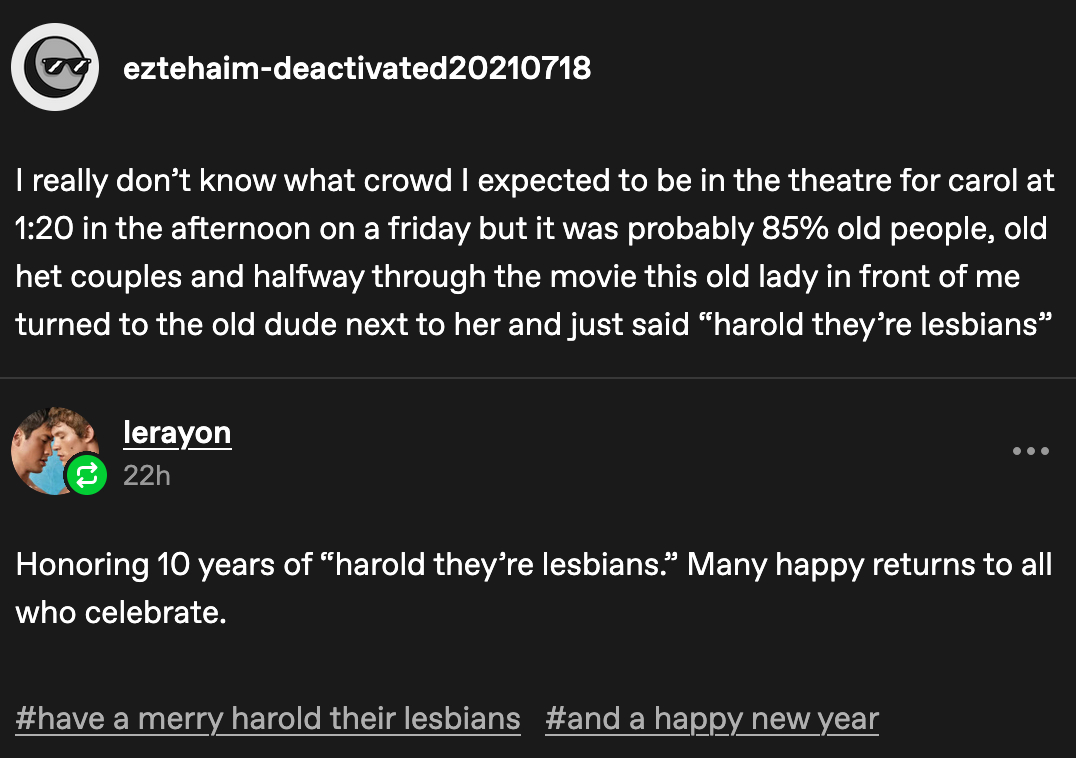The width and height of the screenshot is (1076, 758).
Task: Open the #have a merry harold their lesbians tag
Action: (268, 718)
